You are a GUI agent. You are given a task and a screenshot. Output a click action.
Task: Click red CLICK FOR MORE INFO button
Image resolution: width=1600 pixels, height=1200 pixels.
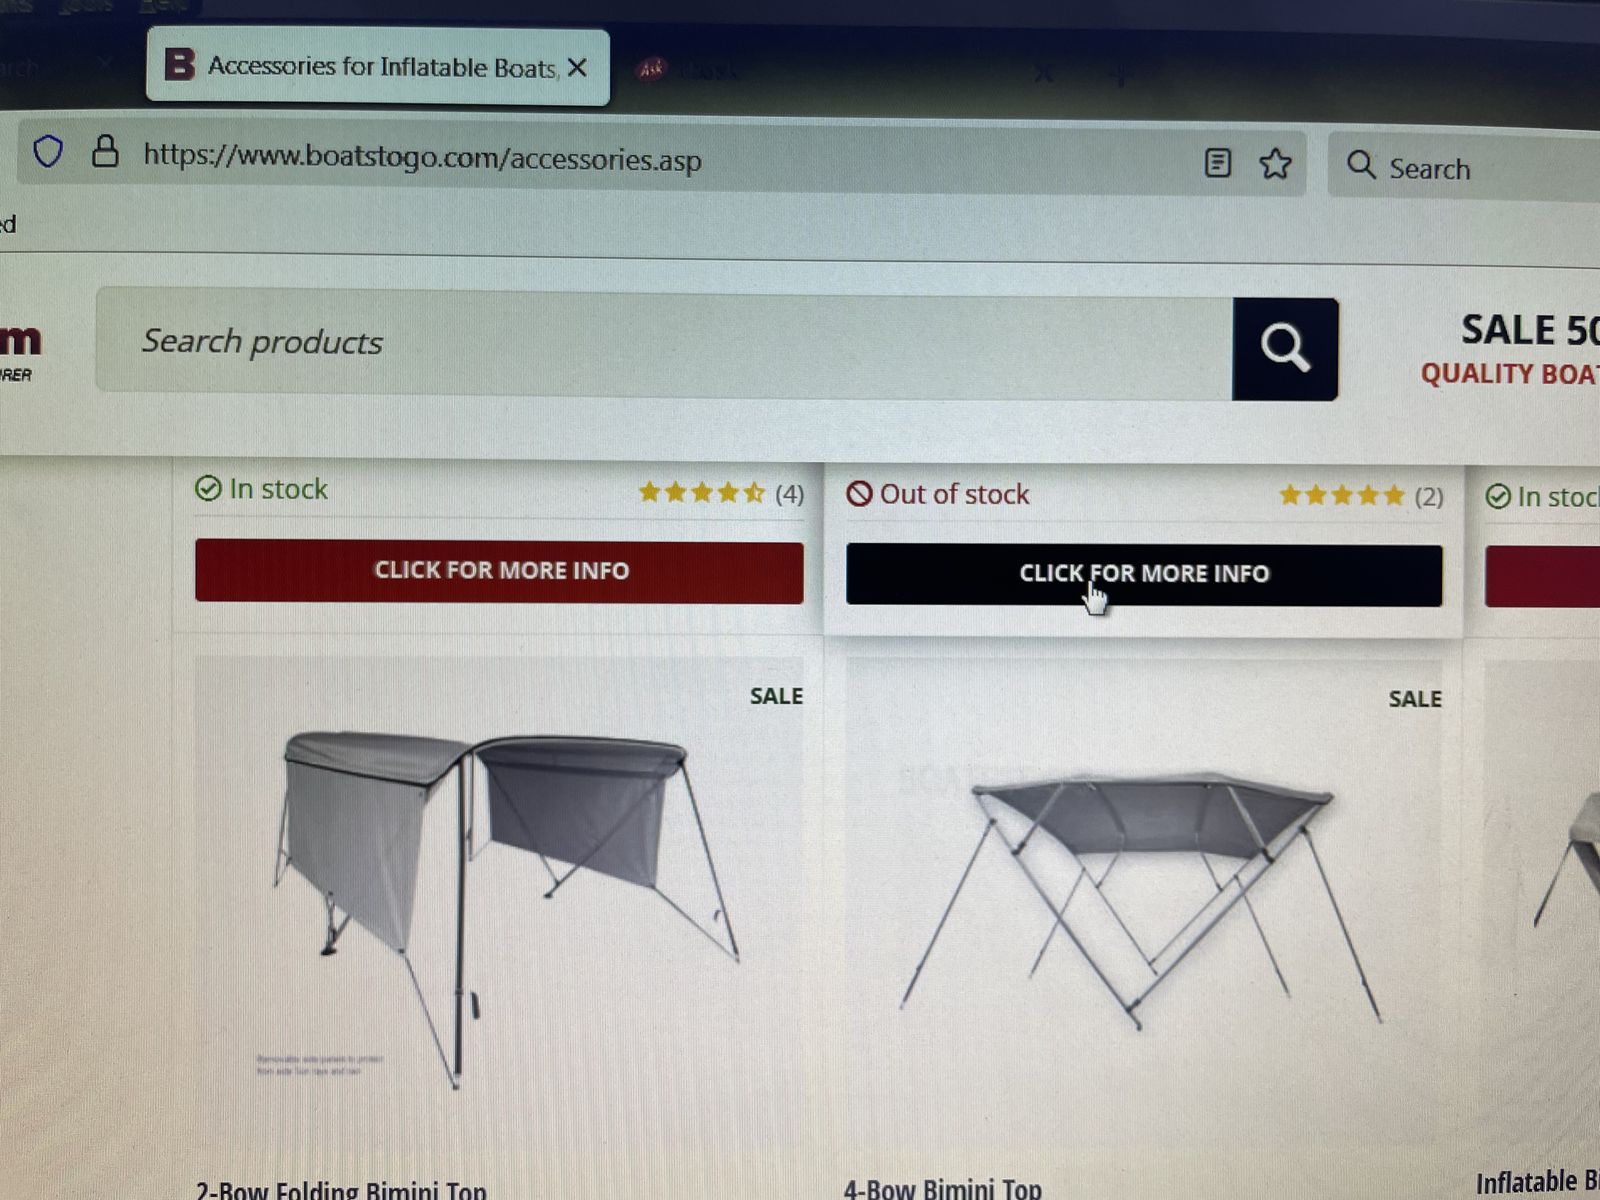click(x=499, y=571)
